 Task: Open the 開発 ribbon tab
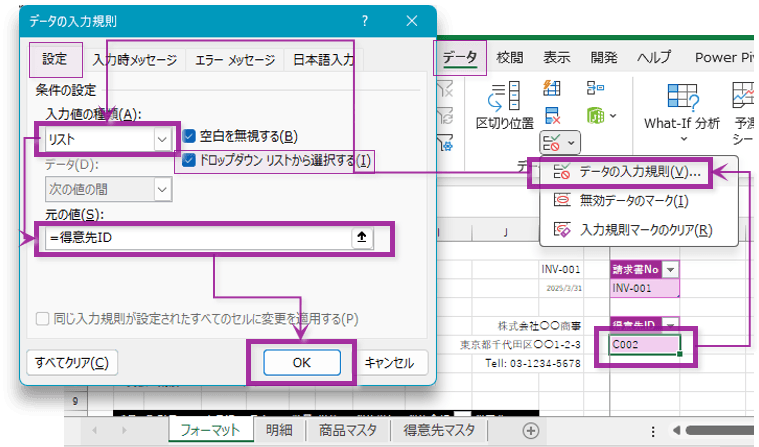tap(604, 58)
